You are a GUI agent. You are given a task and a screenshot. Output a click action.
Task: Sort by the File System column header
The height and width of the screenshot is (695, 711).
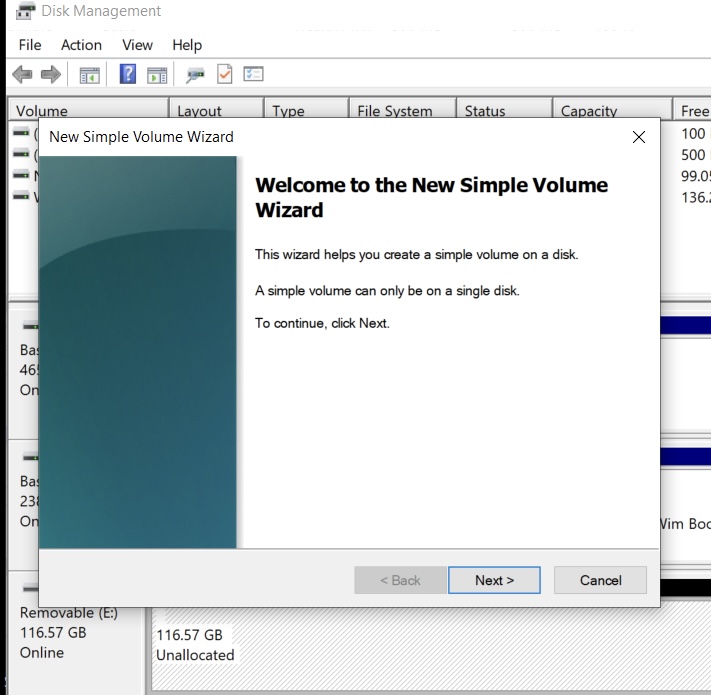(x=395, y=111)
